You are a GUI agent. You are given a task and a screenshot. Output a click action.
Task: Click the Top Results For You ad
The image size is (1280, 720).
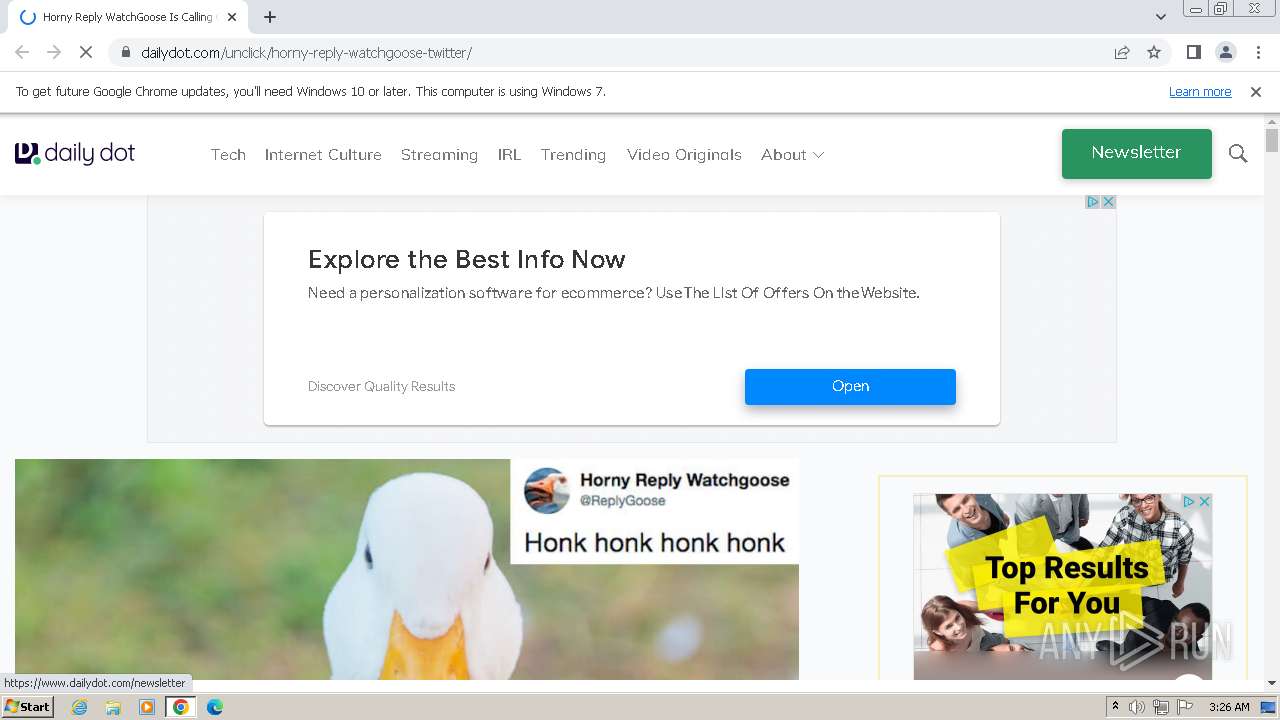point(1062,586)
